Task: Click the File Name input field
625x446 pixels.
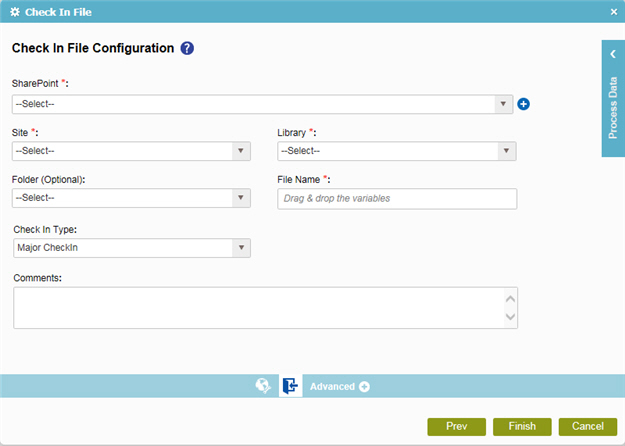Action: tap(397, 198)
